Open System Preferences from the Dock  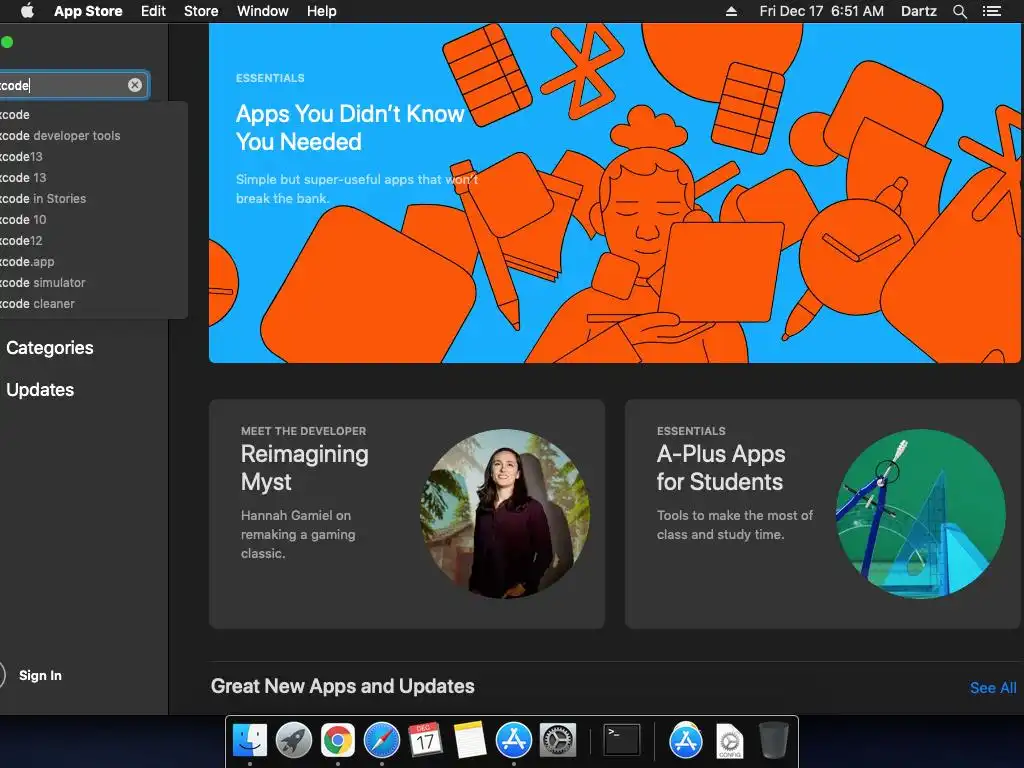click(x=557, y=740)
